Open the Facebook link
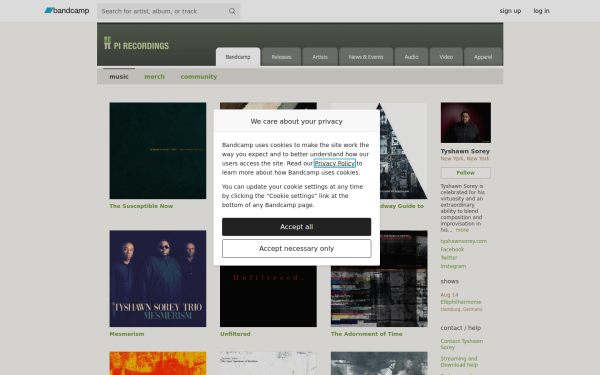The height and width of the screenshot is (375, 600). pyautogui.click(x=452, y=249)
